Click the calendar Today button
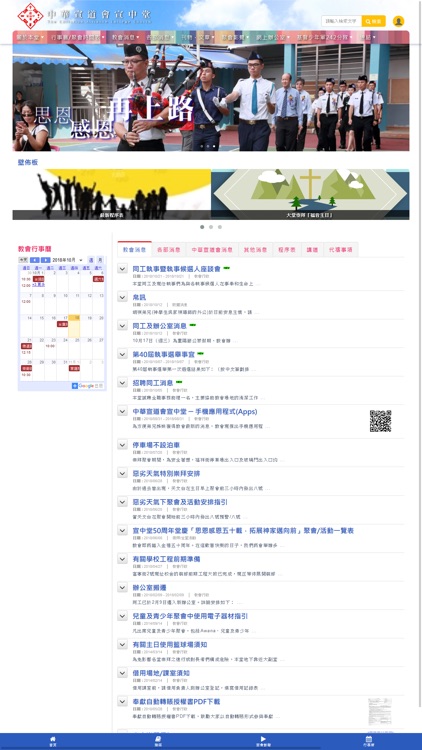422x750 pixels. [23, 260]
